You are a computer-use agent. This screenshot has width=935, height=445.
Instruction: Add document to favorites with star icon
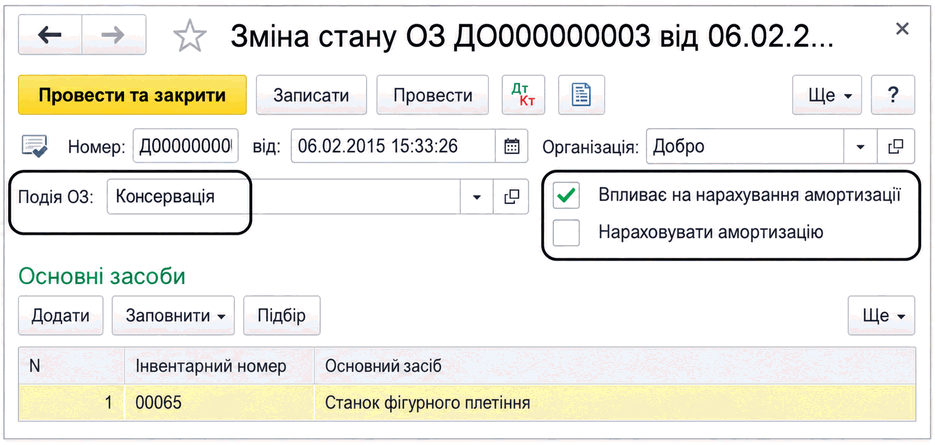coord(190,36)
